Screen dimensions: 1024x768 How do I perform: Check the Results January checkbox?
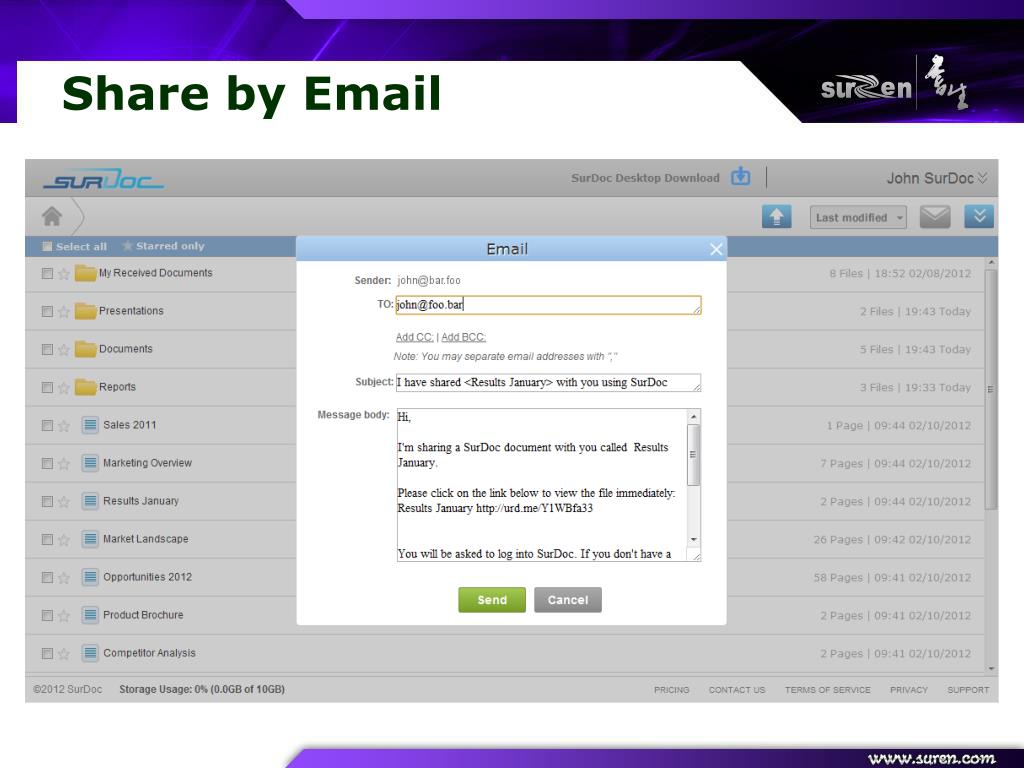click(x=47, y=502)
